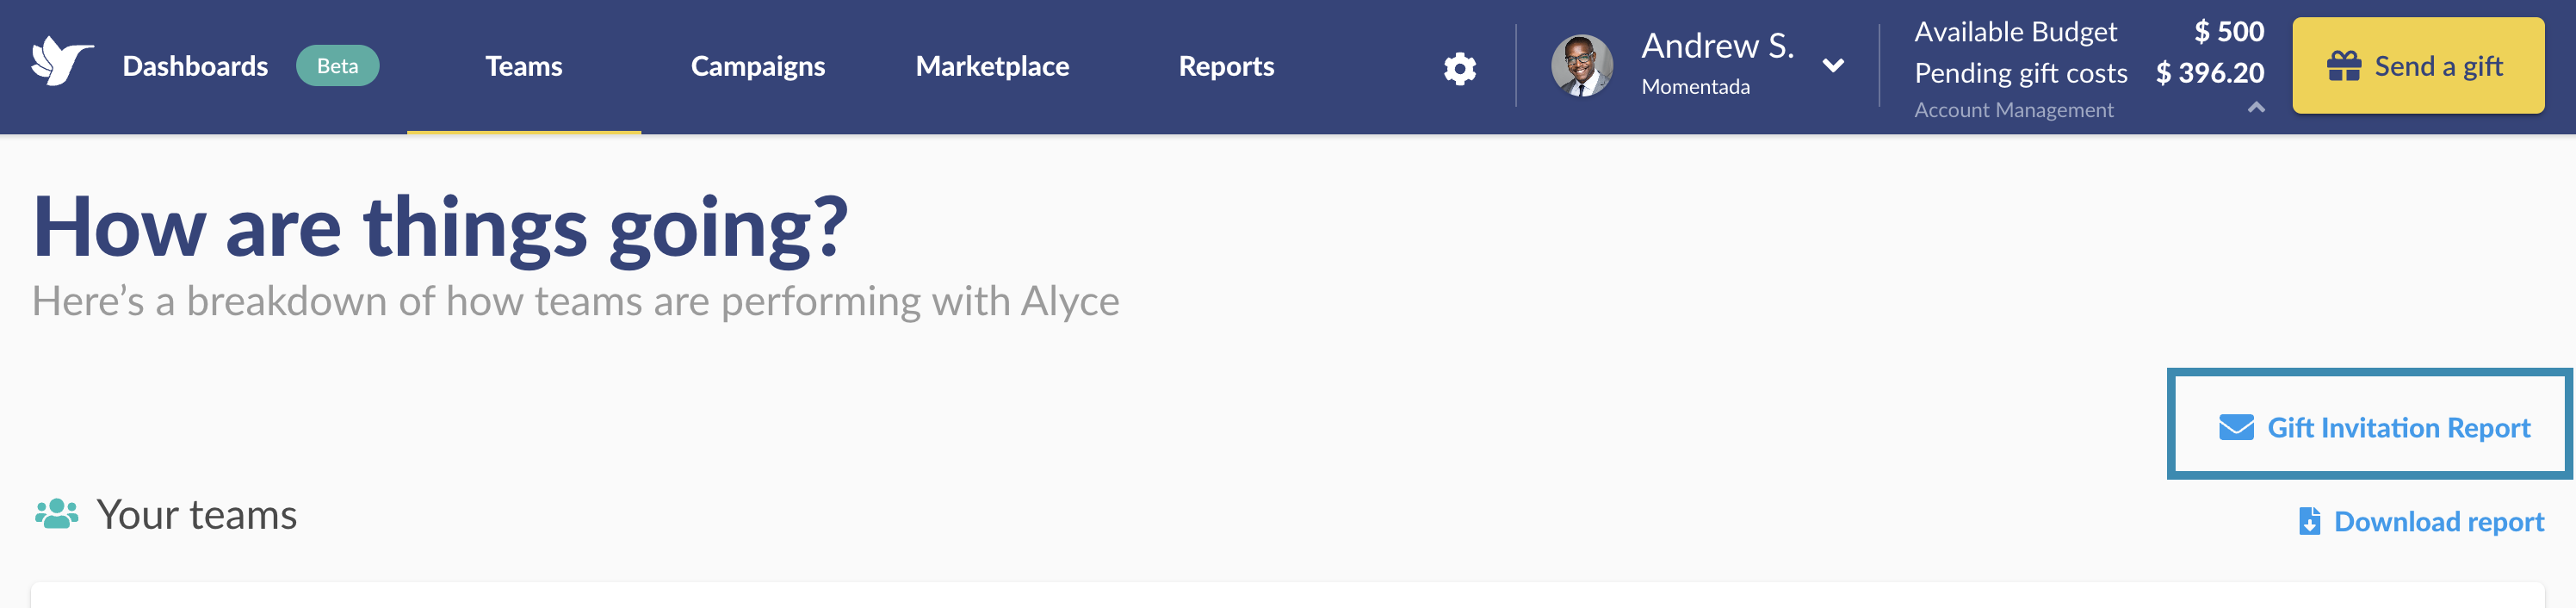Viewport: 2576px width, 608px height.
Task: Click the Available Budget amount
Action: pyautogui.click(x=2228, y=31)
